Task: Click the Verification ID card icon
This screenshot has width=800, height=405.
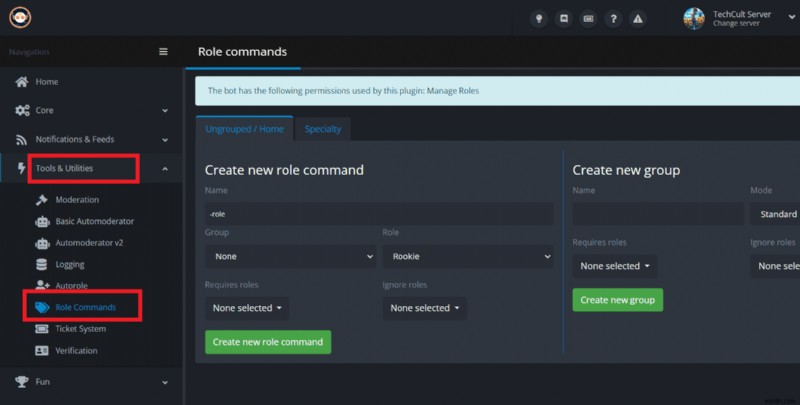Action: click(x=42, y=350)
